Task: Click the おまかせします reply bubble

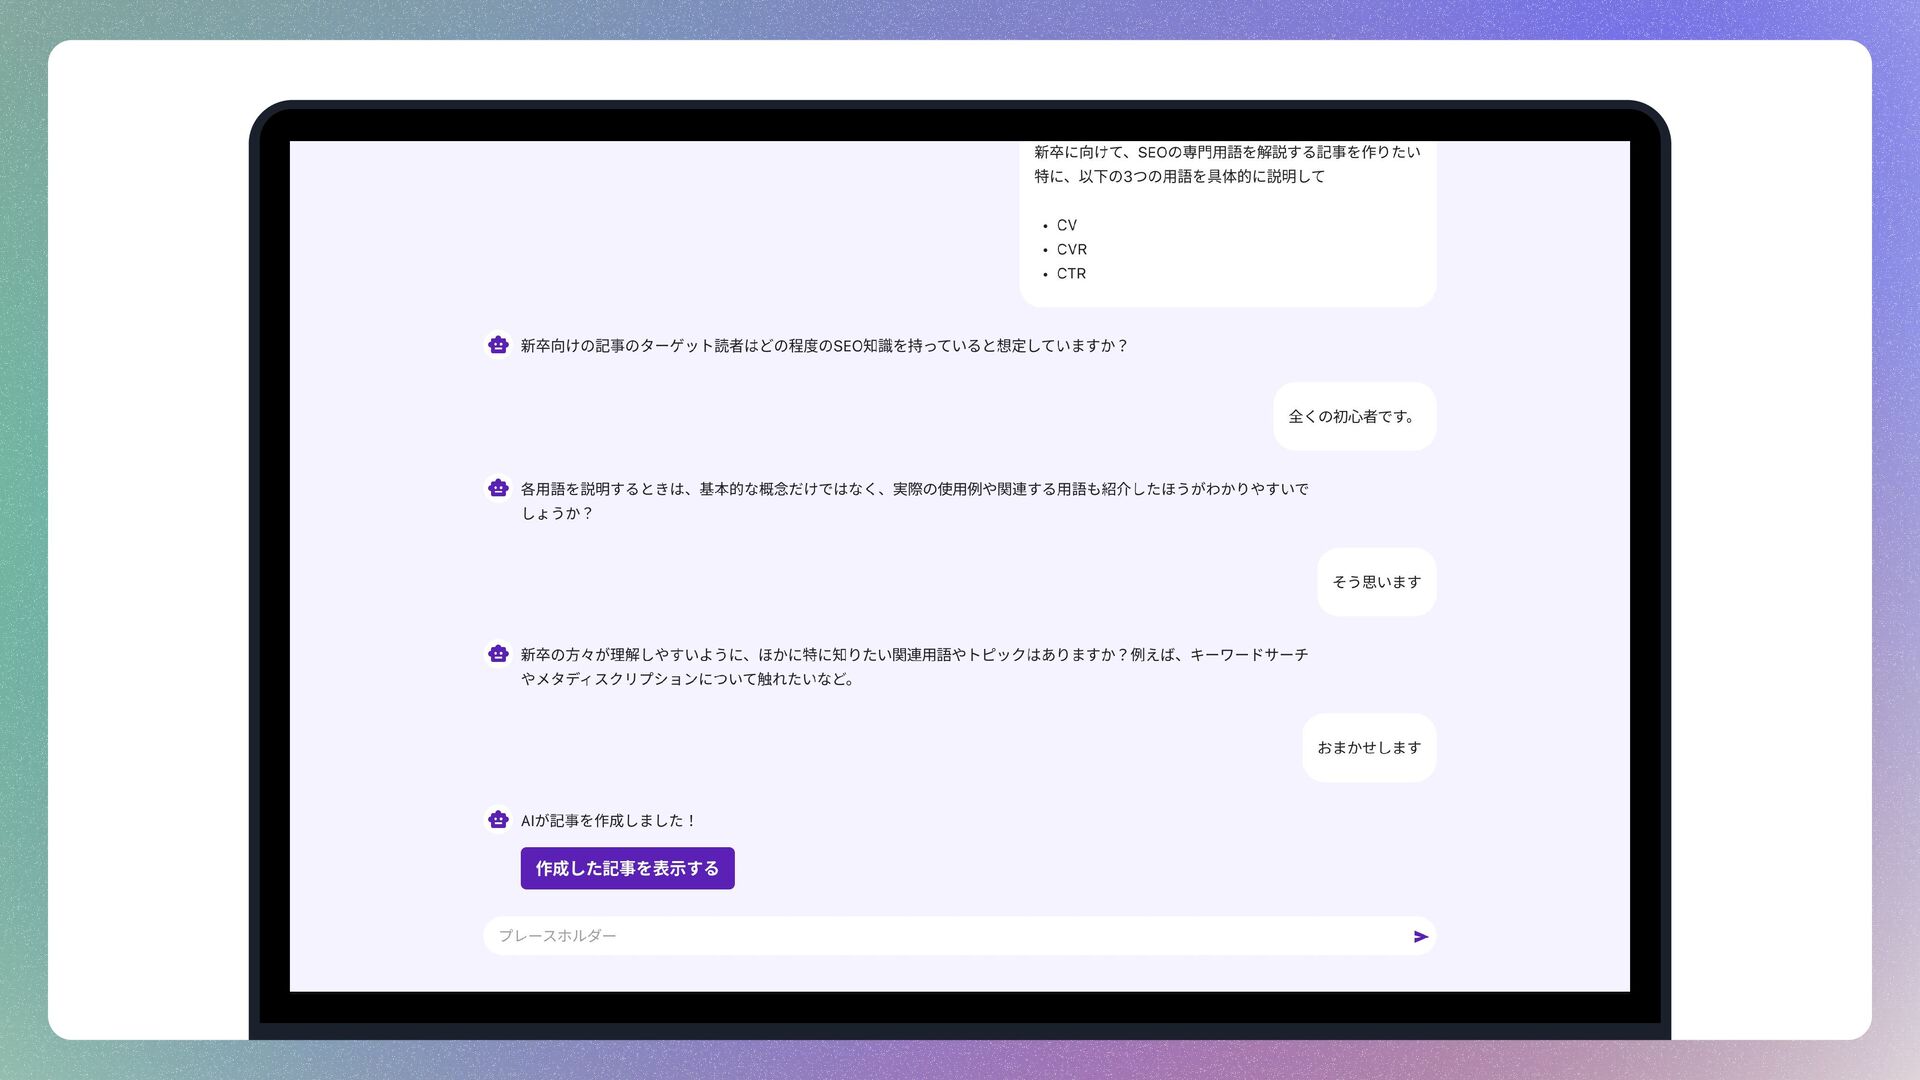Action: [1368, 747]
